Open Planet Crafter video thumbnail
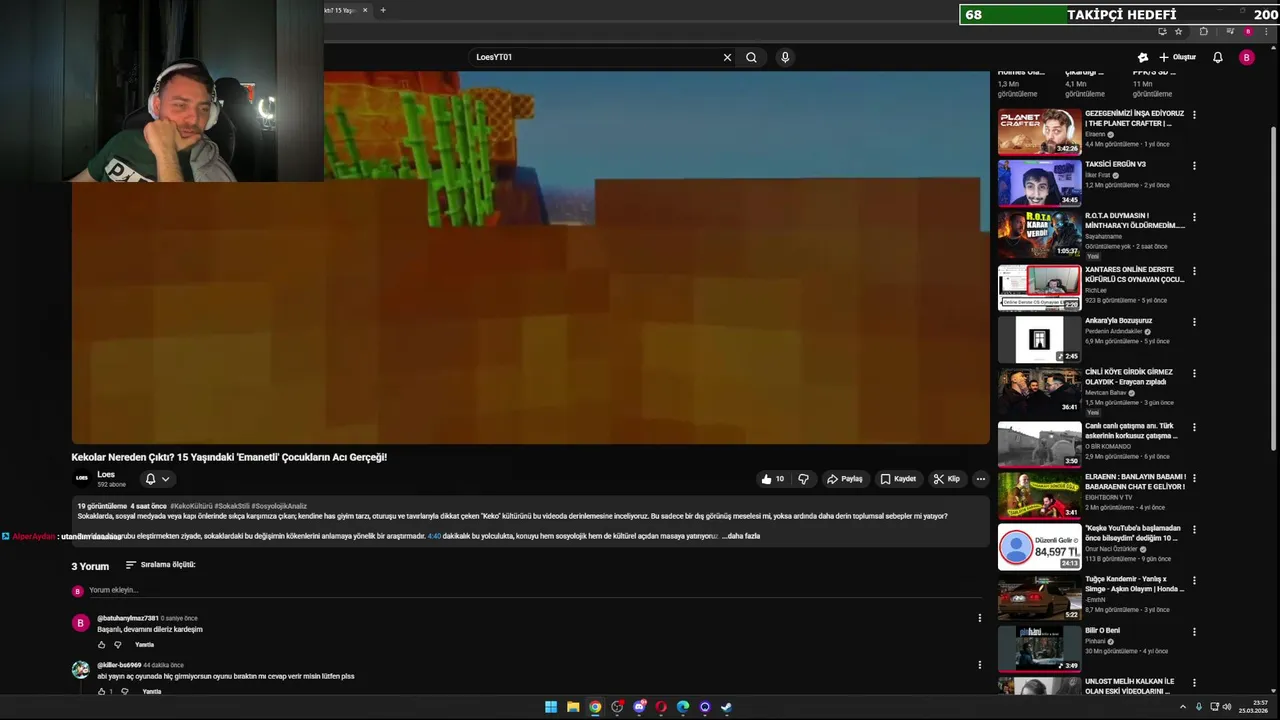Image resolution: width=1280 pixels, height=720 pixels. 1039,132
